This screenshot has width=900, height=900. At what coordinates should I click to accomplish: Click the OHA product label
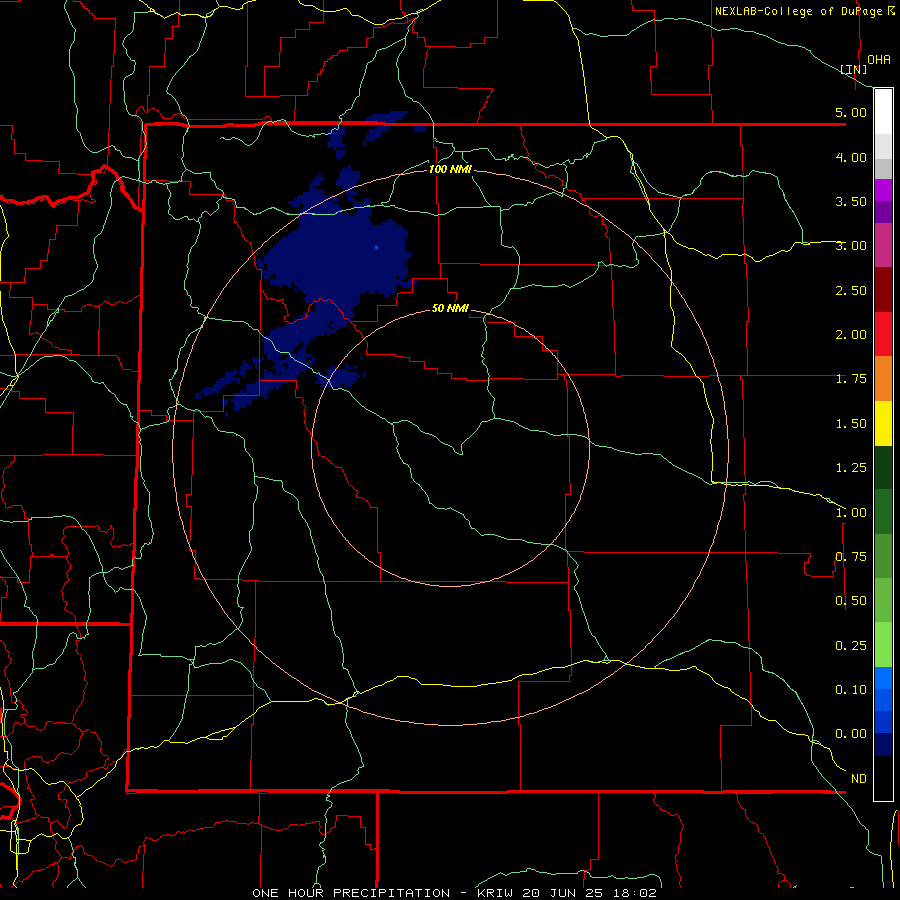[x=879, y=59]
